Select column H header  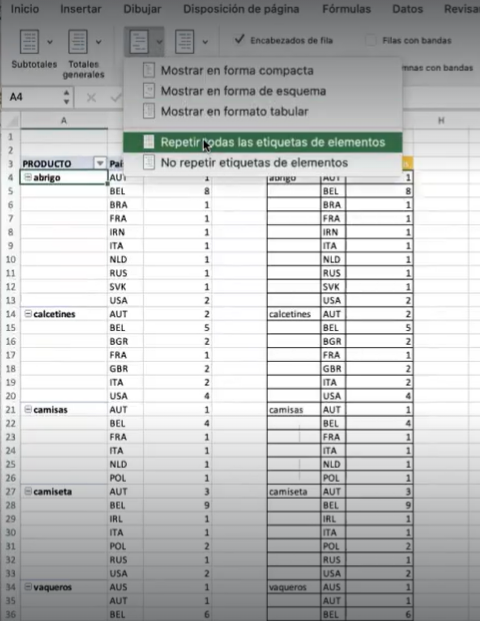441,120
